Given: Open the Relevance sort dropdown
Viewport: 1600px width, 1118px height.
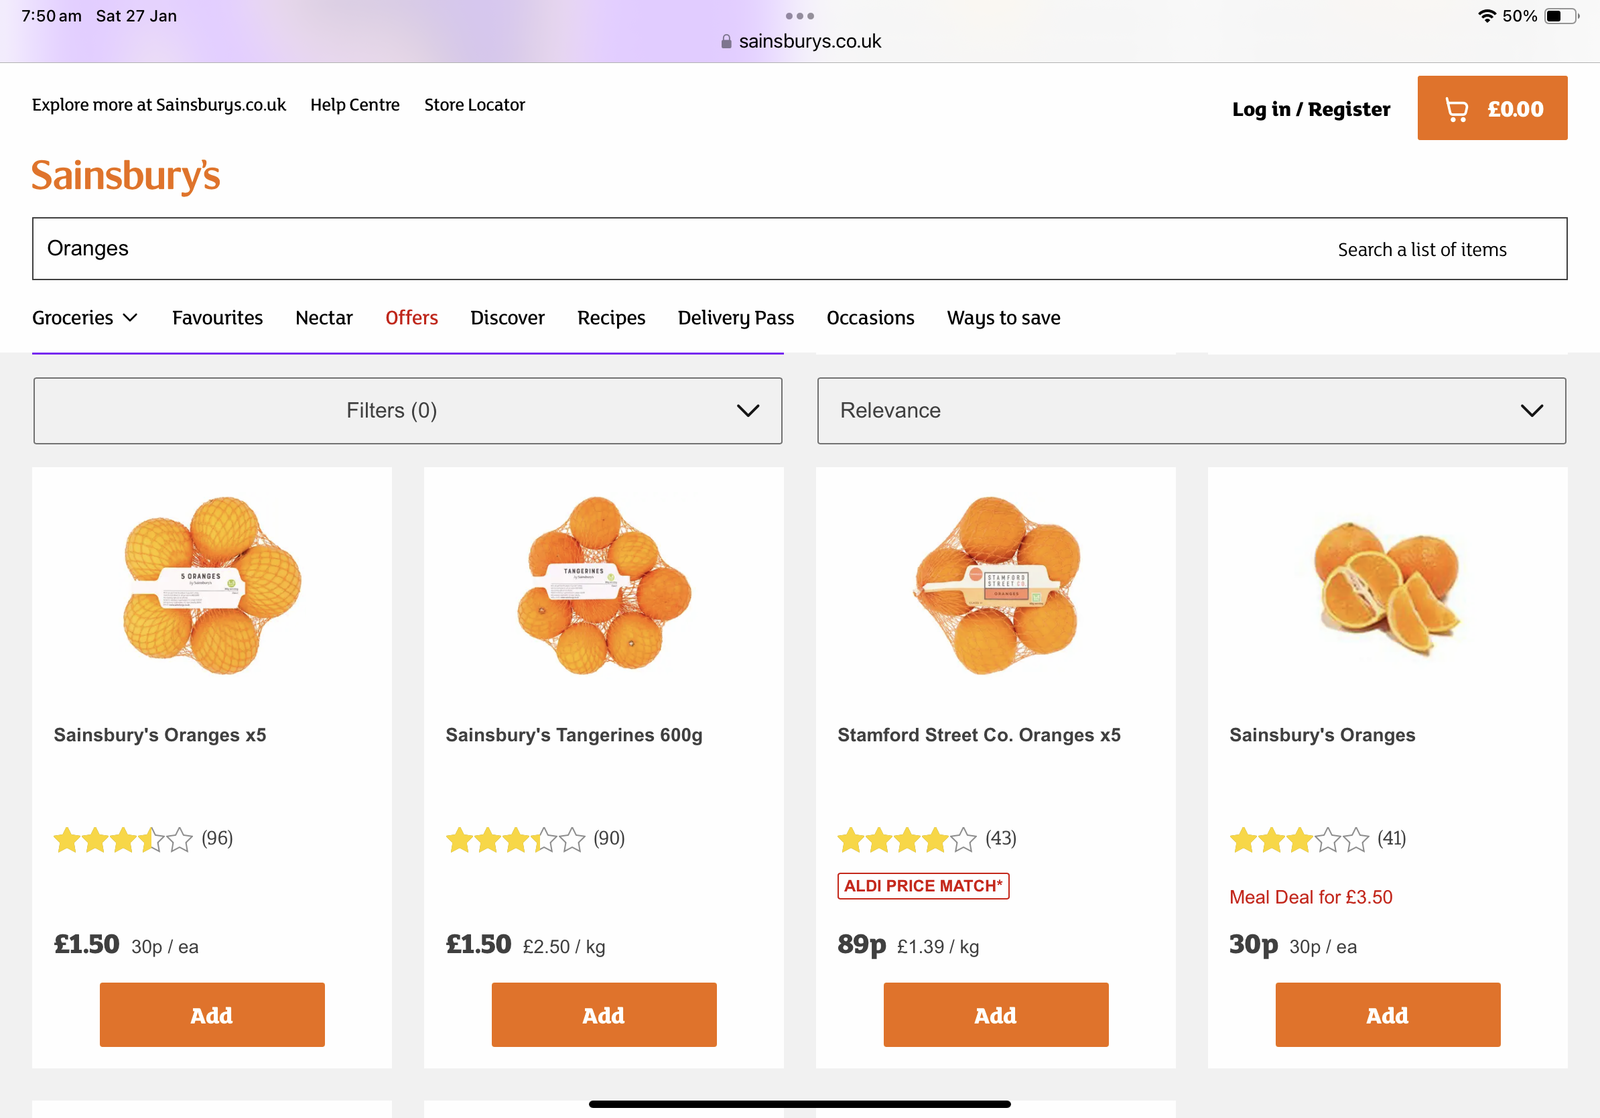Looking at the screenshot, I should 1191,411.
